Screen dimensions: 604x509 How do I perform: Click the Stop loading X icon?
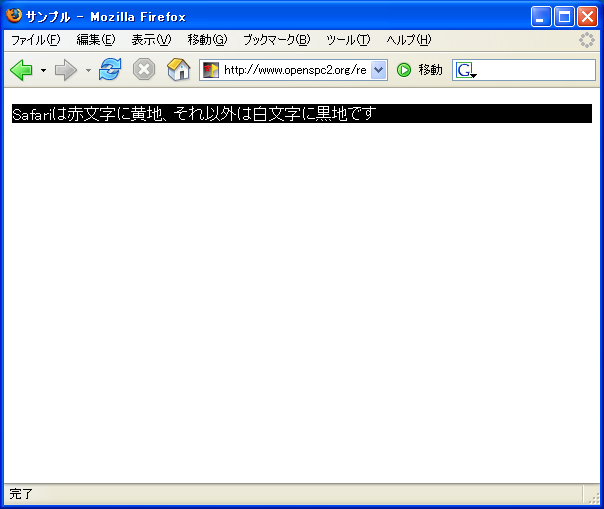point(144,70)
